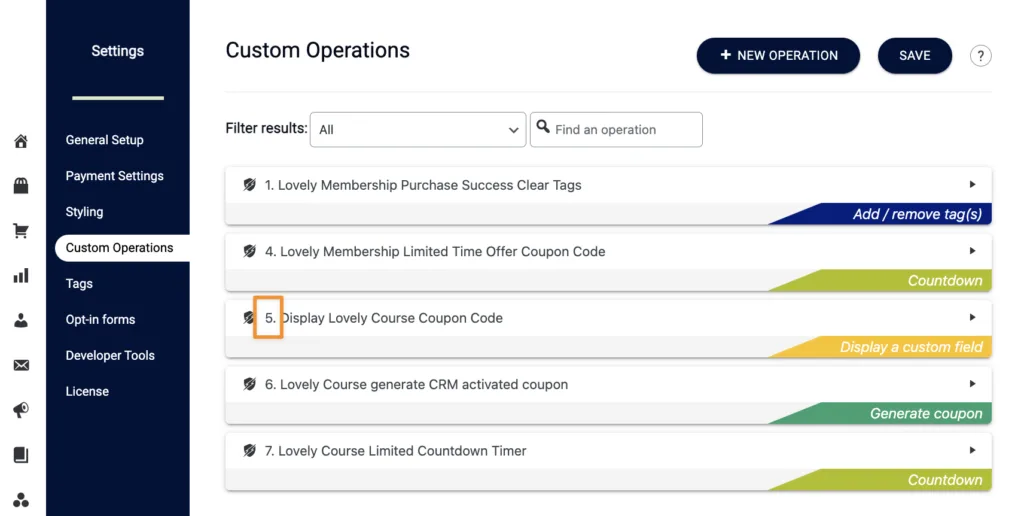This screenshot has height=516, width=1024.
Task: Click title Lovely Membership Purchase Success Clear Tags
Action: point(423,185)
